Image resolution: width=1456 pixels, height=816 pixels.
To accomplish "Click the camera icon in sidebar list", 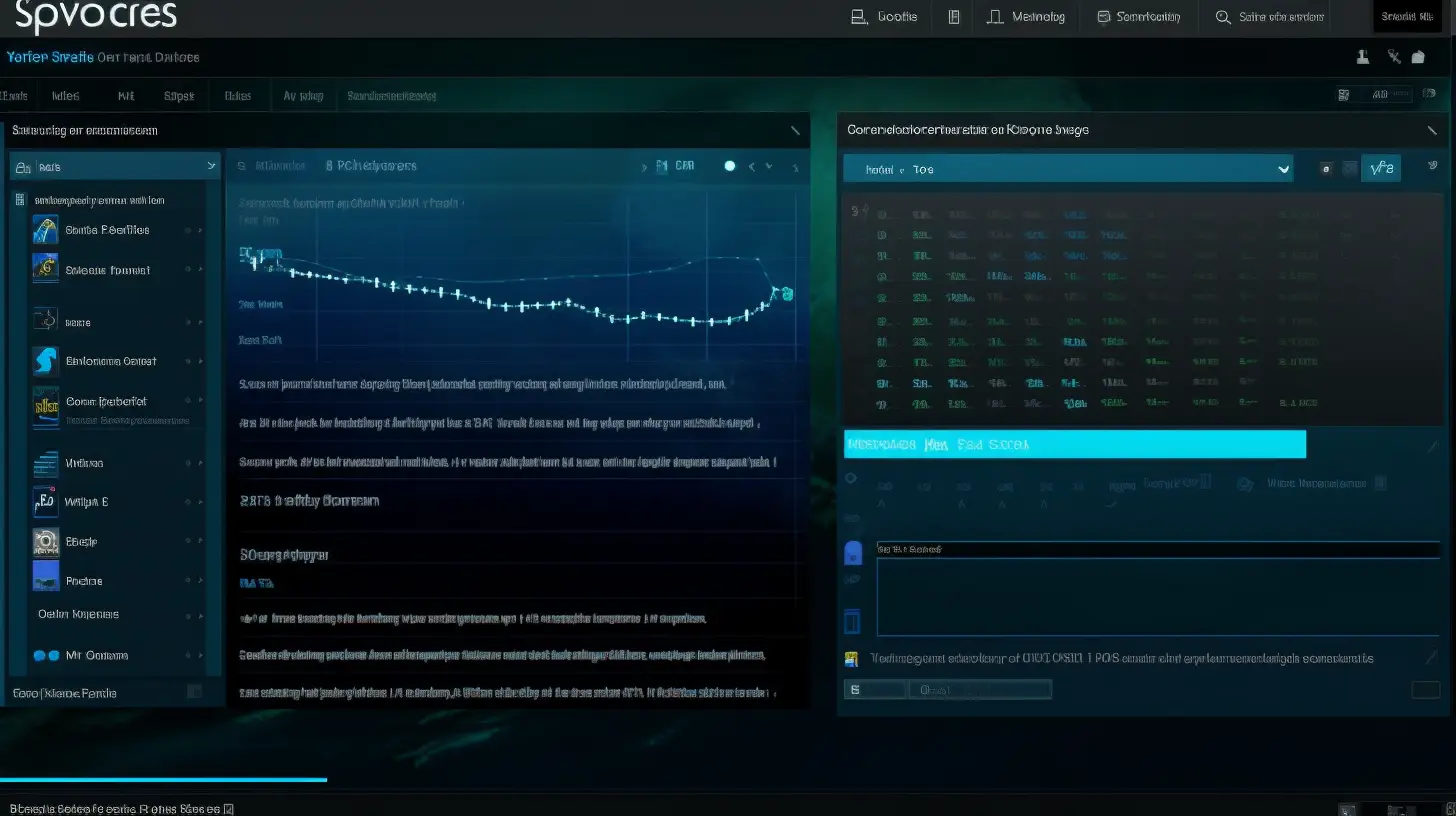I will click(46, 541).
